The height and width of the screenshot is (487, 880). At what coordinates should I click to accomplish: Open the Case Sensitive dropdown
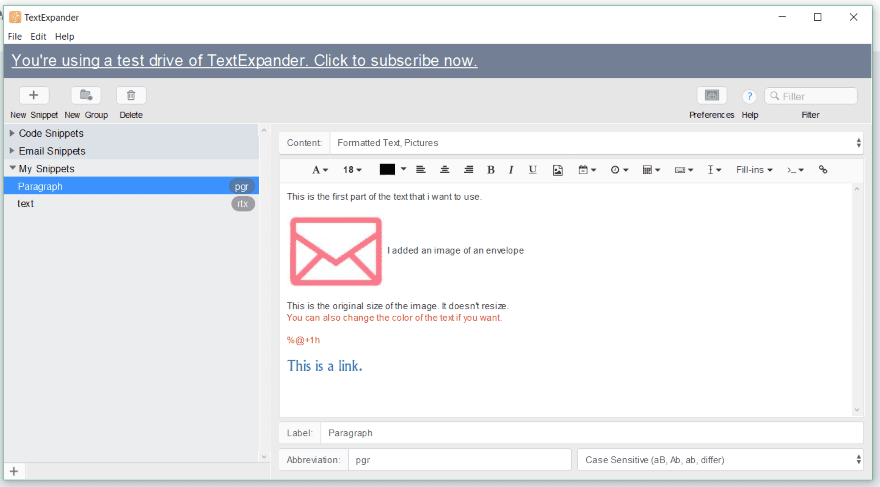pos(720,460)
